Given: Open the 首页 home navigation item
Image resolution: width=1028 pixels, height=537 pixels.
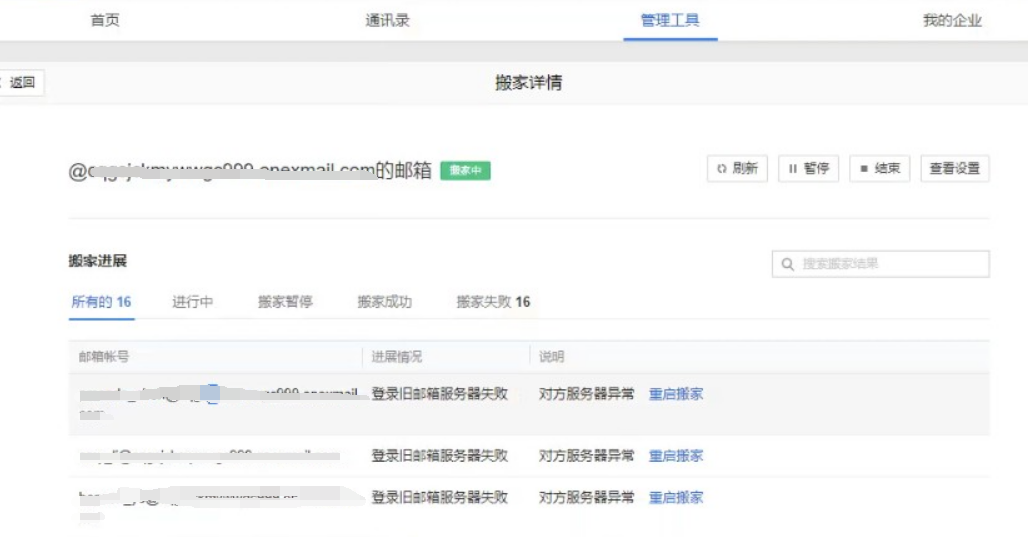Looking at the screenshot, I should [105, 20].
